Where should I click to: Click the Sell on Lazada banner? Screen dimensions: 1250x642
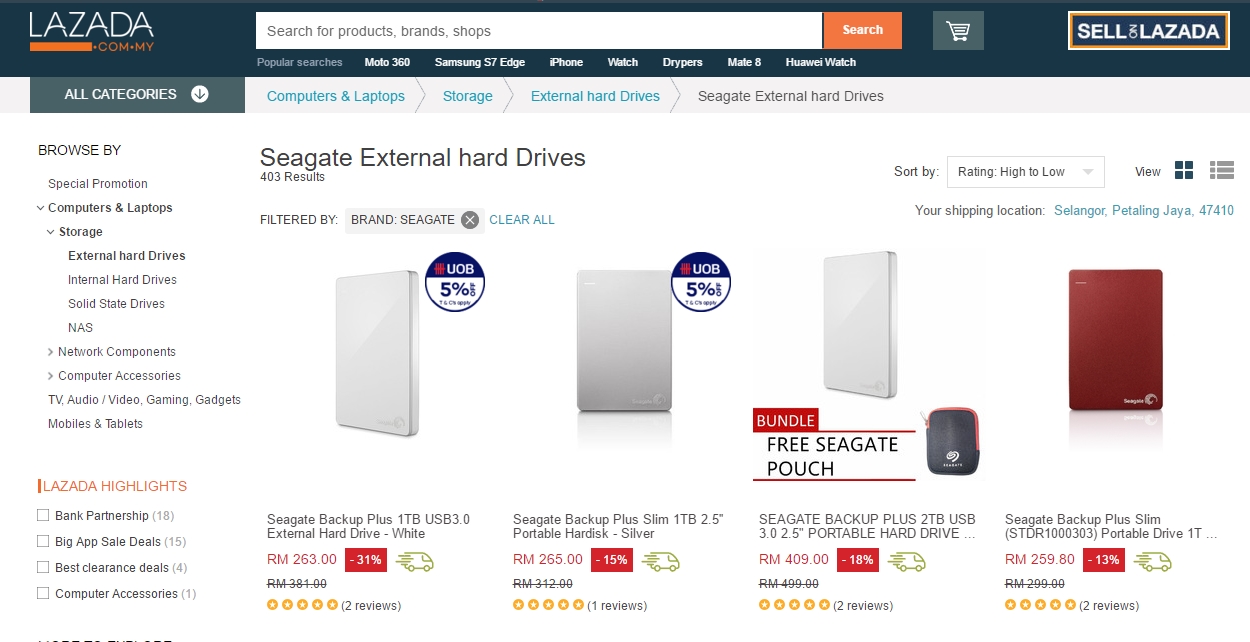1148,31
